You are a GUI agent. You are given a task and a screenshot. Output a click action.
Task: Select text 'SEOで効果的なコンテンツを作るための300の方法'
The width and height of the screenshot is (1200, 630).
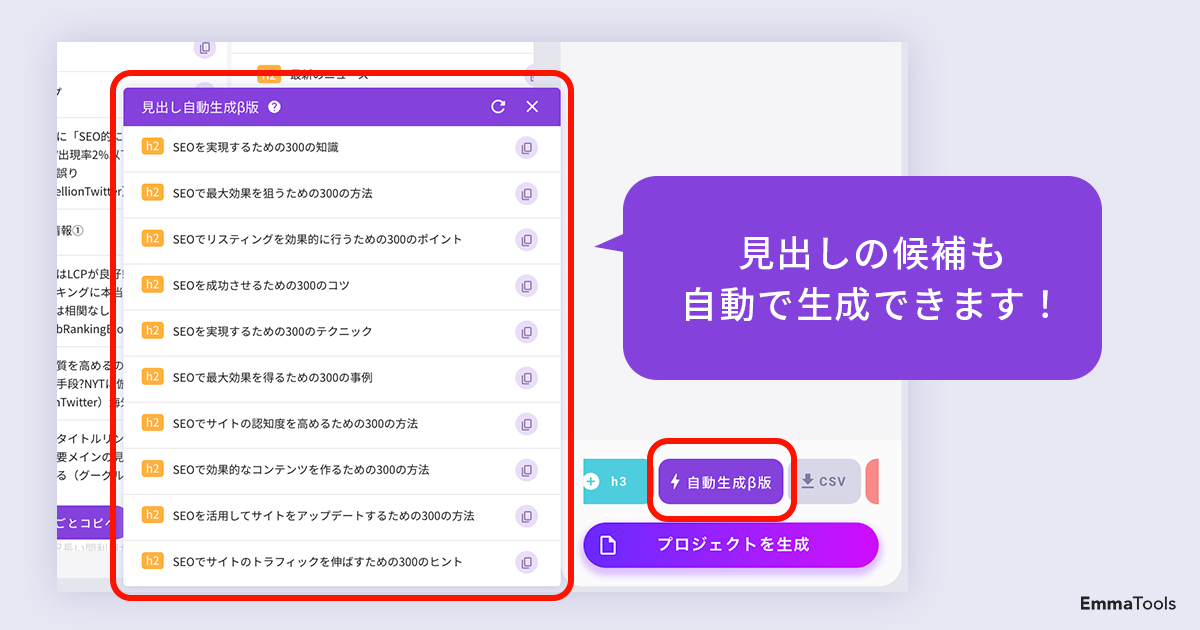coord(301,470)
